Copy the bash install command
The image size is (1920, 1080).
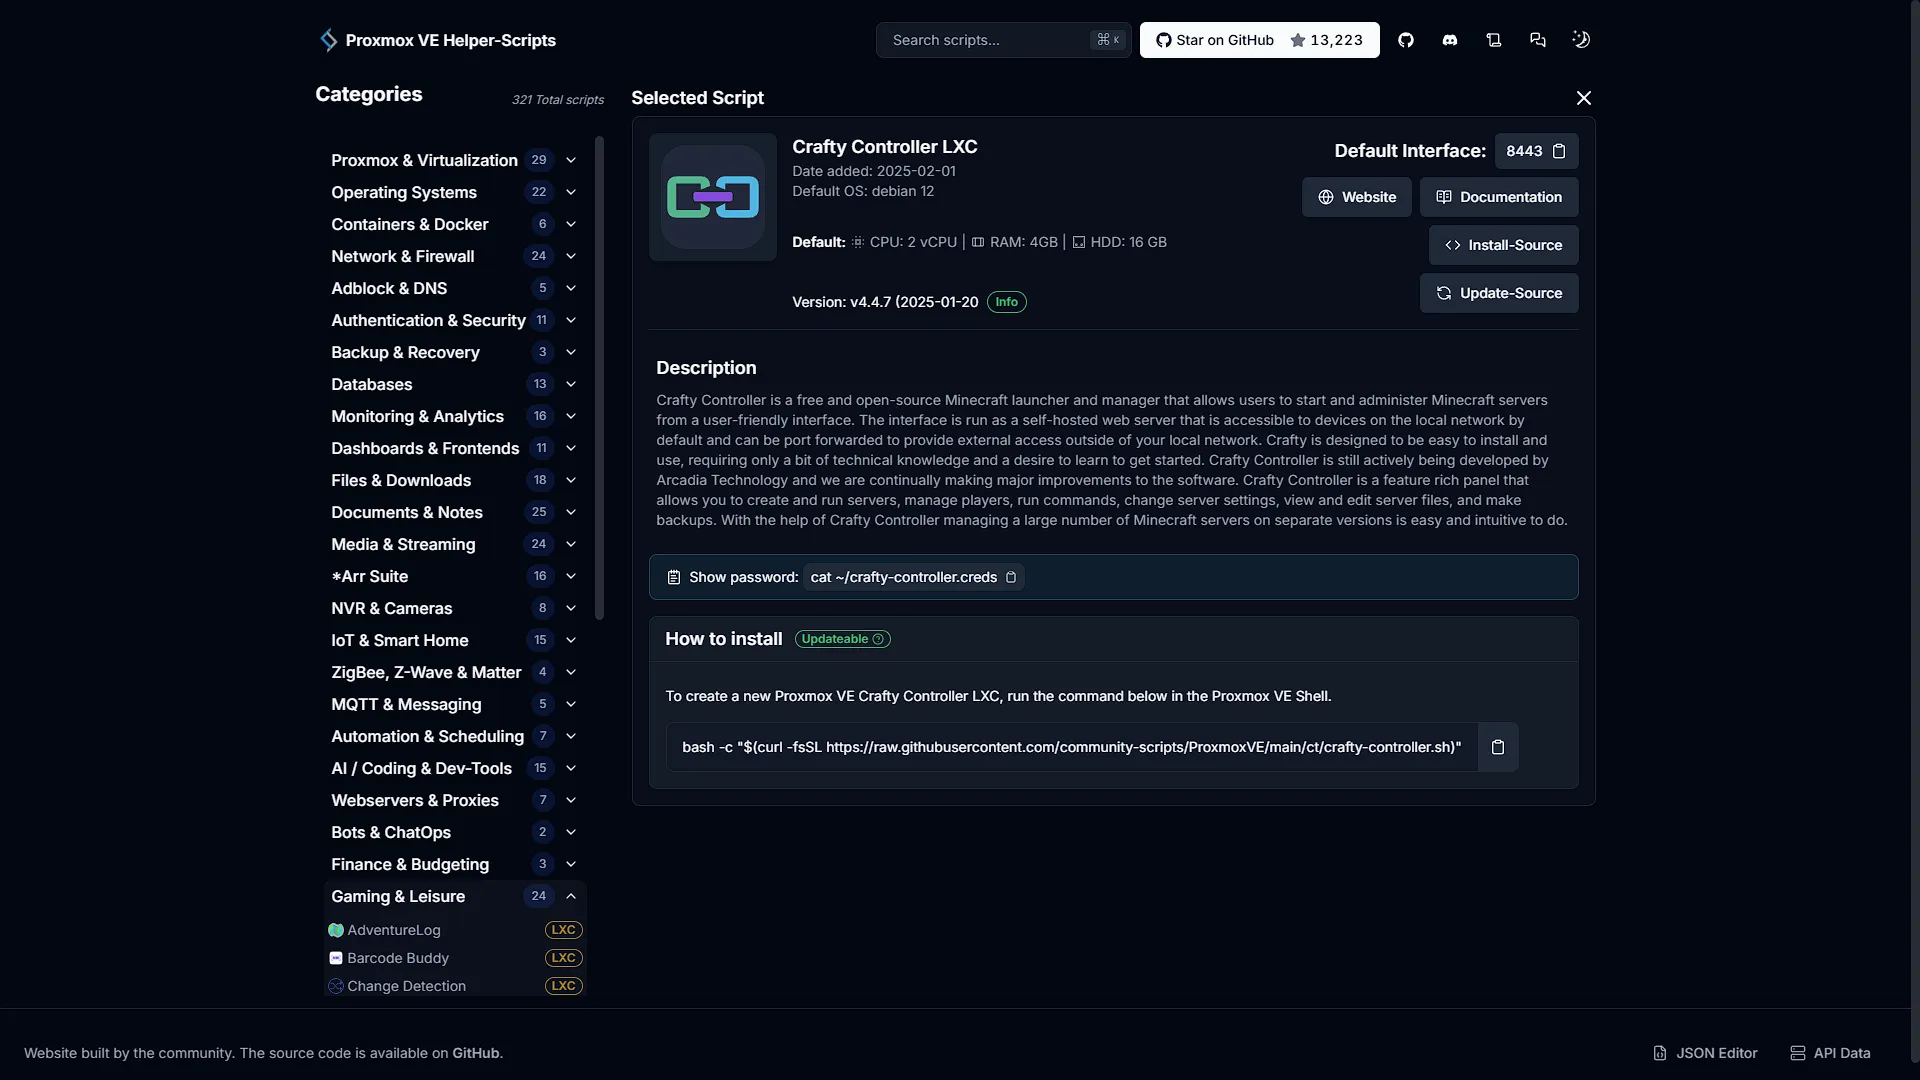[1498, 747]
